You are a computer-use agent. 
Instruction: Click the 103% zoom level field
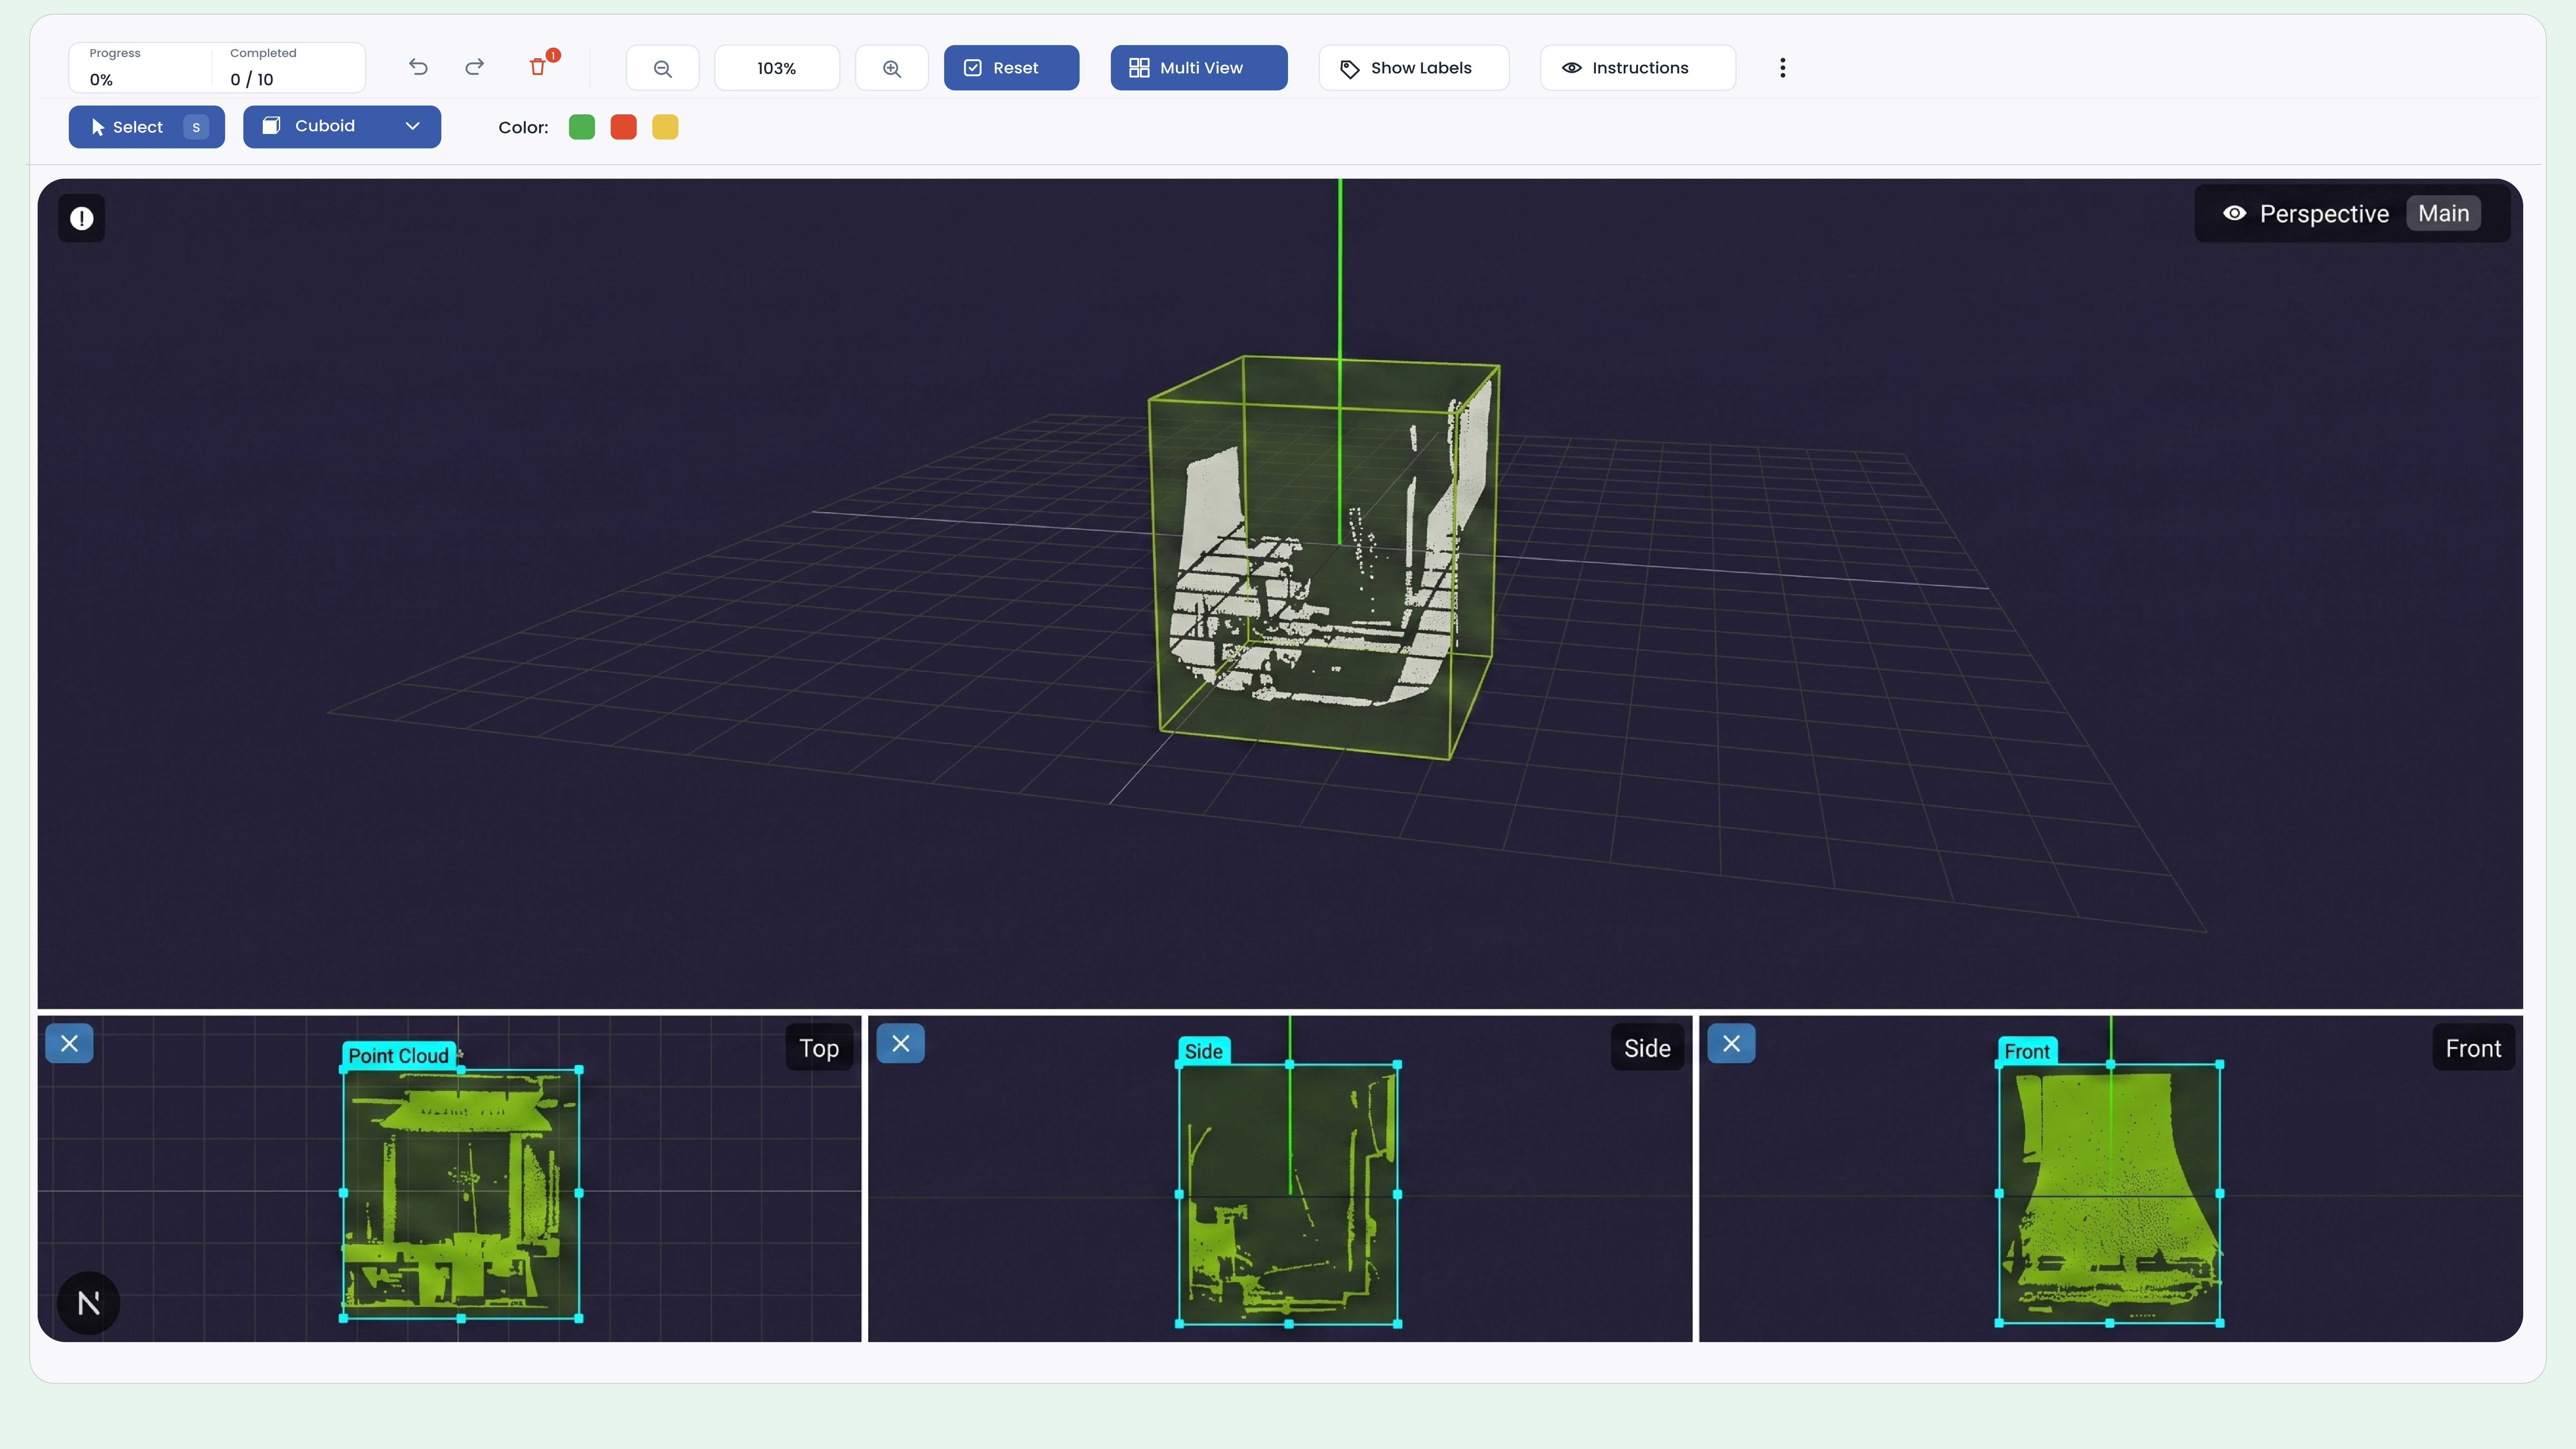777,68
